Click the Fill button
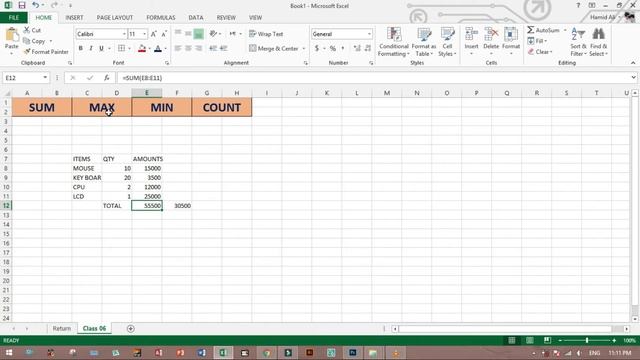The image size is (640, 360). (x=537, y=41)
